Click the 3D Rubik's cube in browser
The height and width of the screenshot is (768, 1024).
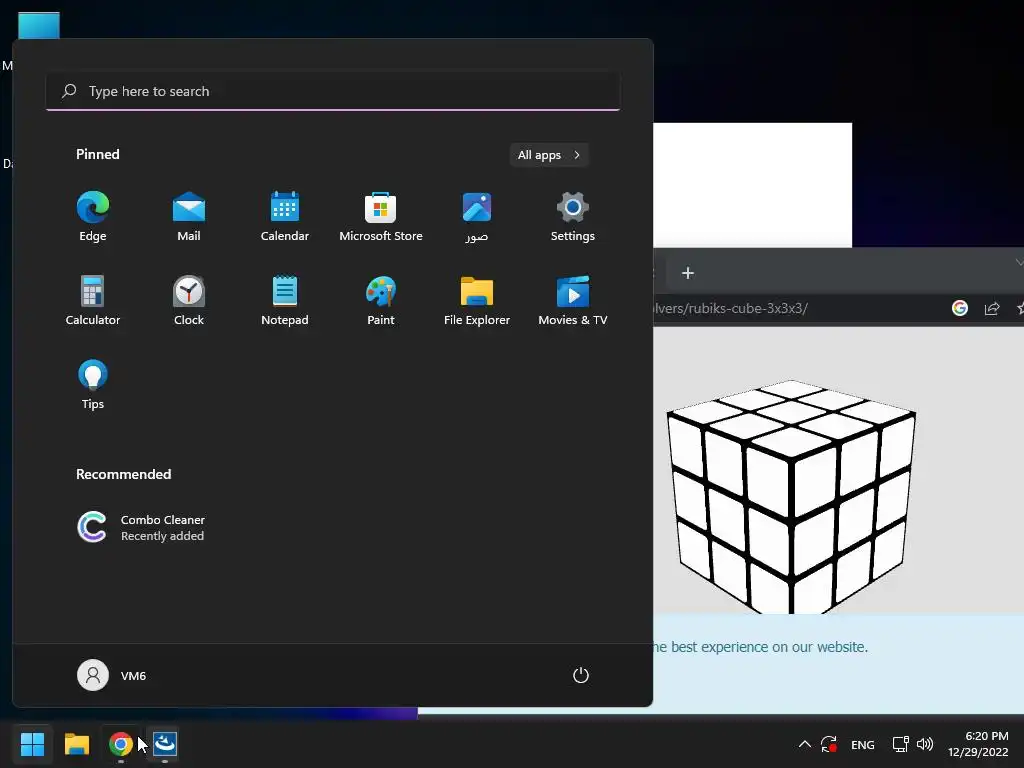[x=791, y=496]
